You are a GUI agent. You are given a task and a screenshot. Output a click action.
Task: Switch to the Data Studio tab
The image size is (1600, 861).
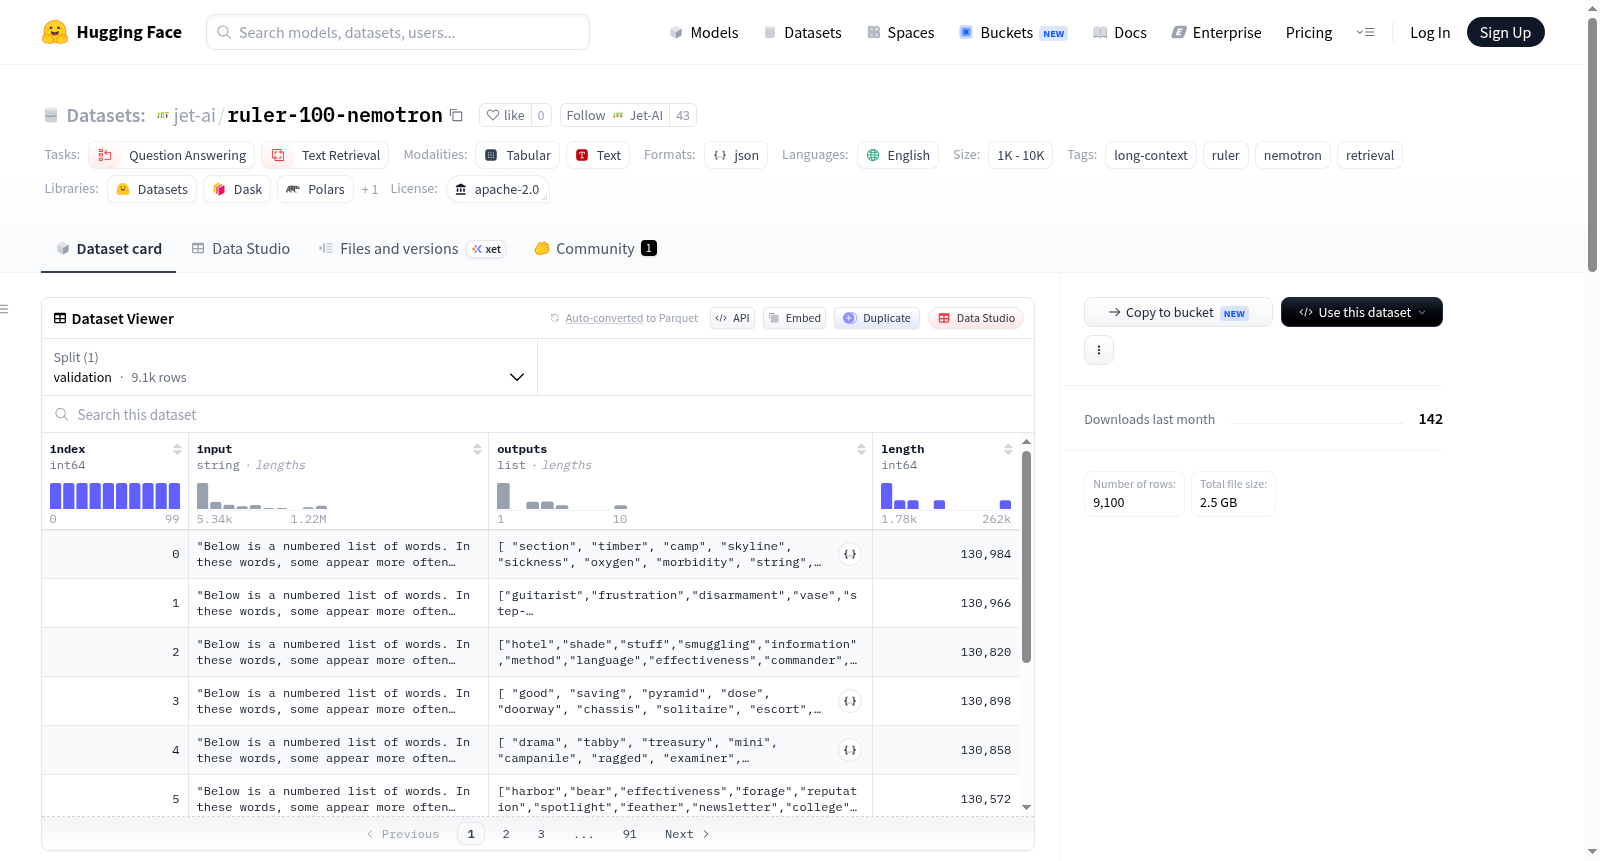(x=240, y=249)
